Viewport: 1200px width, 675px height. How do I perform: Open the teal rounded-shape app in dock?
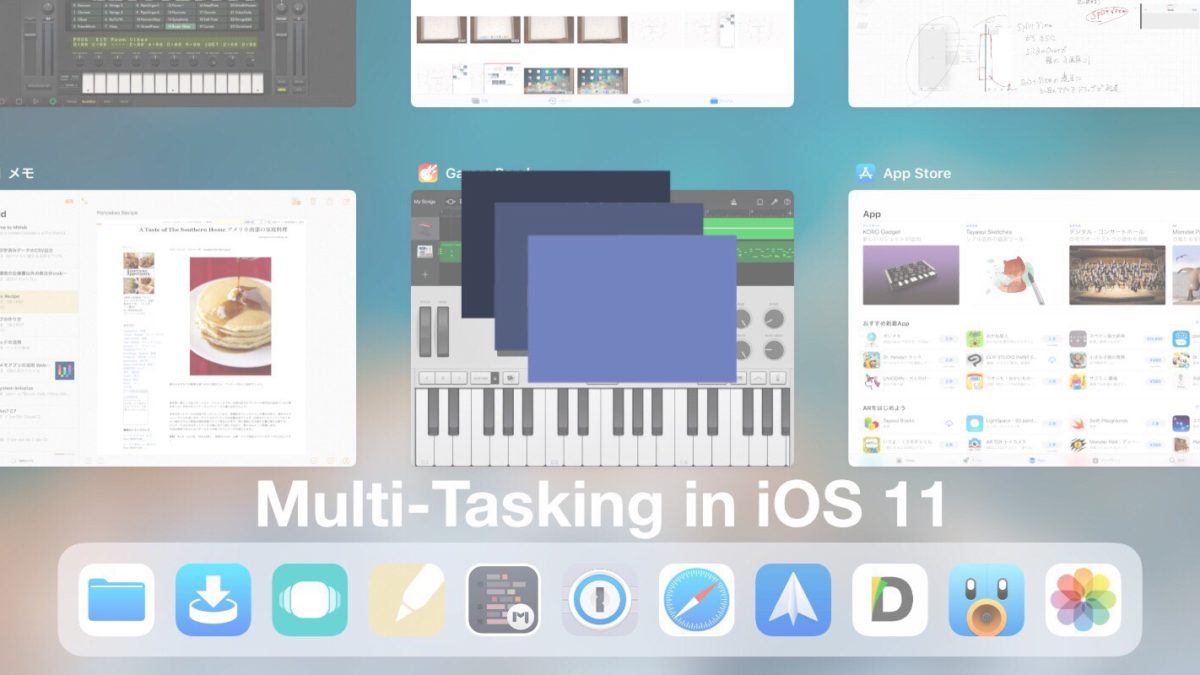310,600
